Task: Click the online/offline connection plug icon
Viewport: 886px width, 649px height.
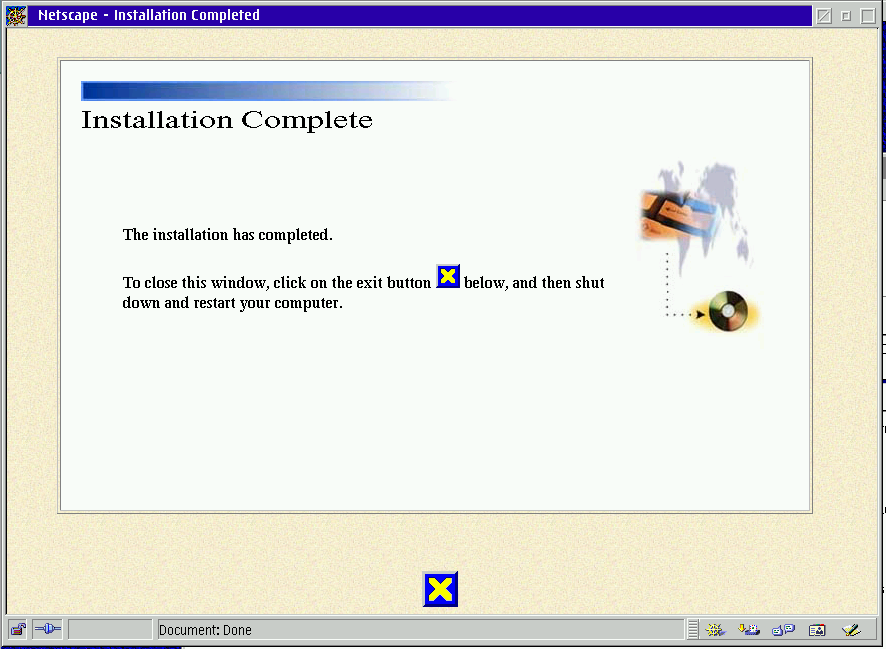Action: [47, 629]
